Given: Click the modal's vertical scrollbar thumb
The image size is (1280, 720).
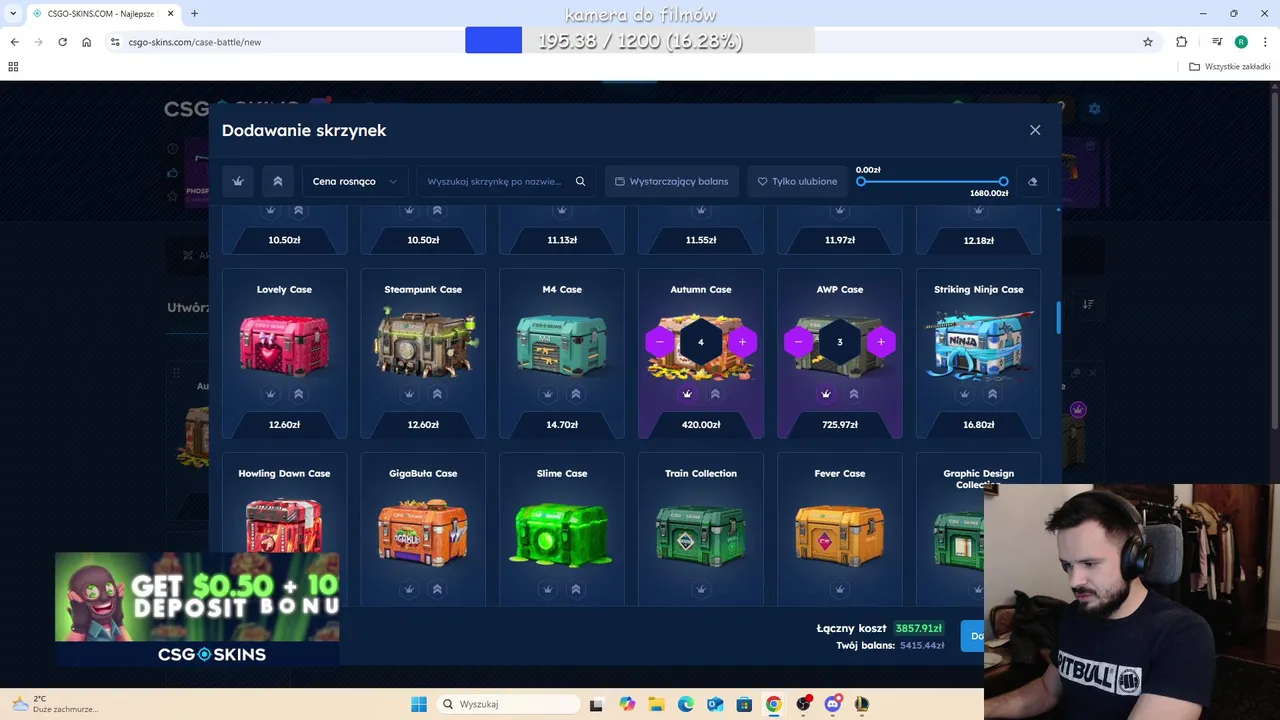Looking at the screenshot, I should point(1058,318).
